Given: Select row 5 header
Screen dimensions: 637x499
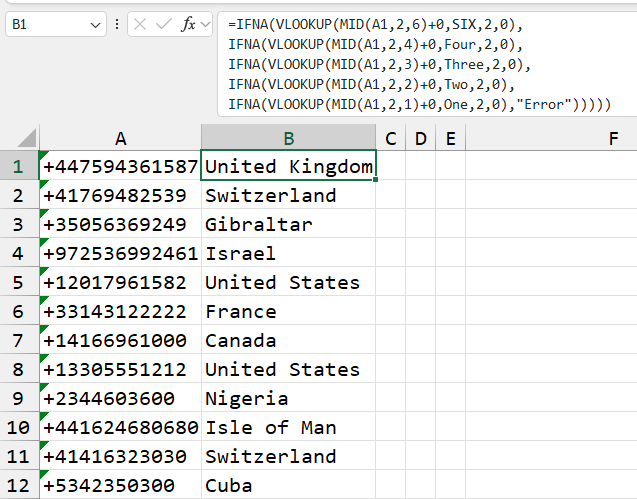Looking at the screenshot, I should coord(18,283).
